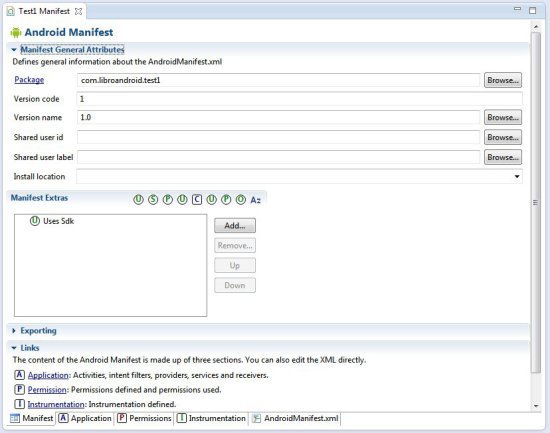
Task: Focus the Shared user id field
Action: point(279,138)
